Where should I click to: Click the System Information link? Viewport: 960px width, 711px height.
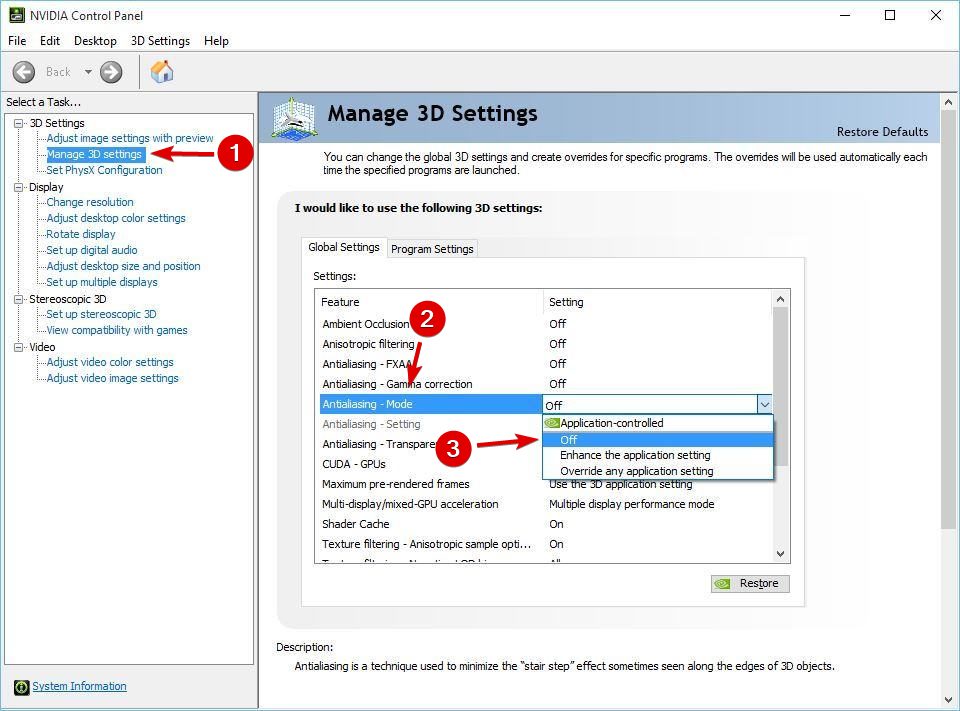coord(80,687)
